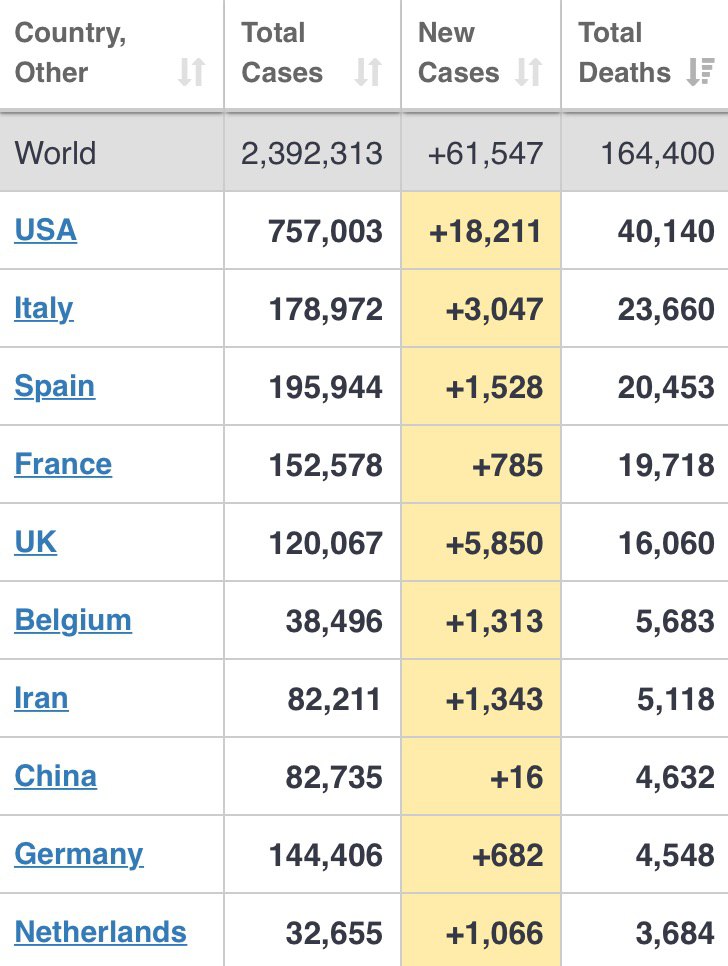The image size is (728, 966).
Task: Open China statistics link
Action: coord(55,776)
